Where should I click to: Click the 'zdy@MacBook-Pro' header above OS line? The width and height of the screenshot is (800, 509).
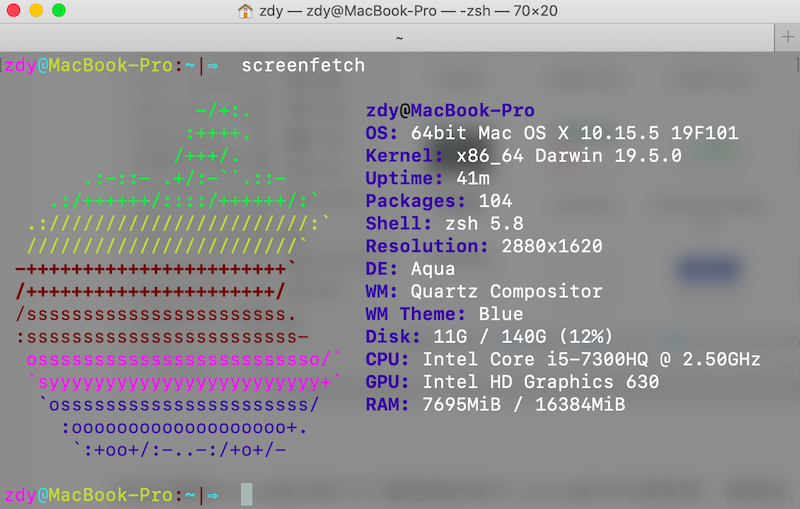click(450, 110)
